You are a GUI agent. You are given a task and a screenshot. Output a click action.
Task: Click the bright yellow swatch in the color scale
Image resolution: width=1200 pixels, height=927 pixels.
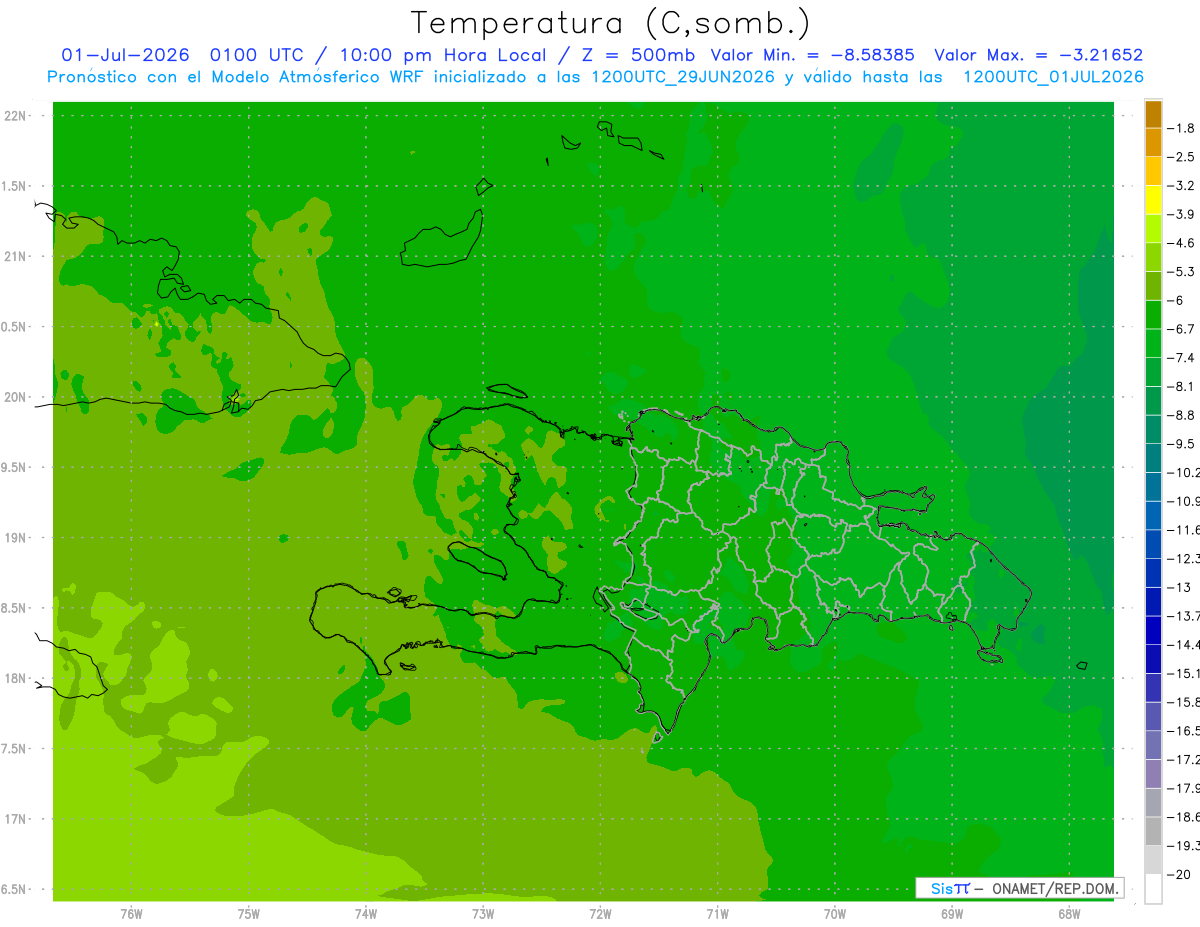tap(1153, 200)
